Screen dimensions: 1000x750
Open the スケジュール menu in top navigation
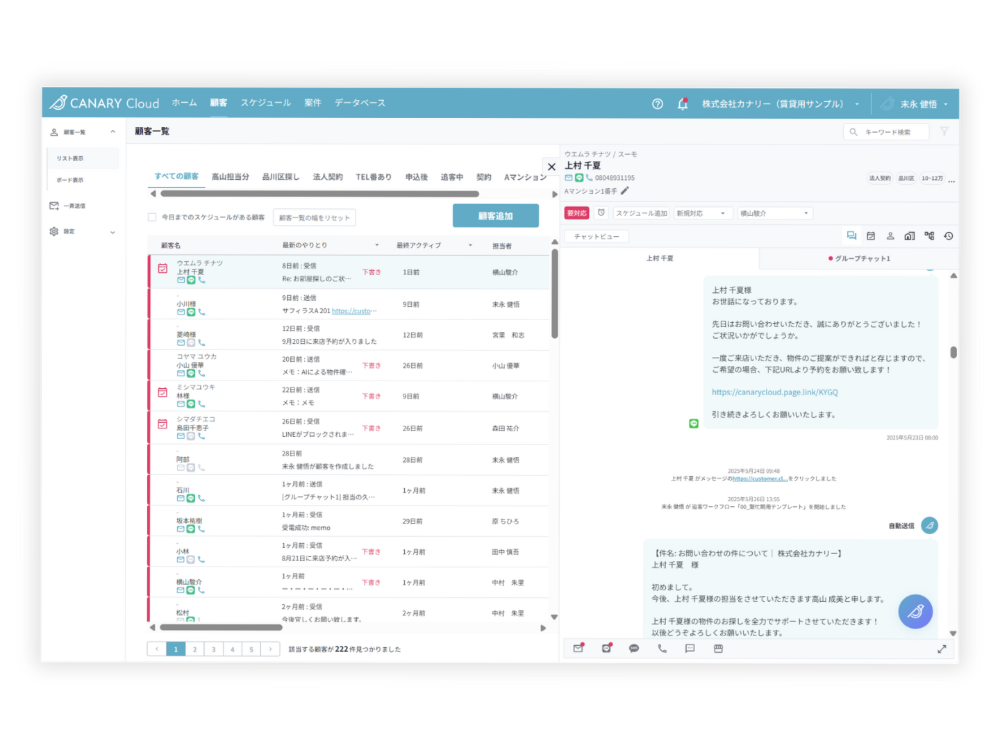[265, 103]
